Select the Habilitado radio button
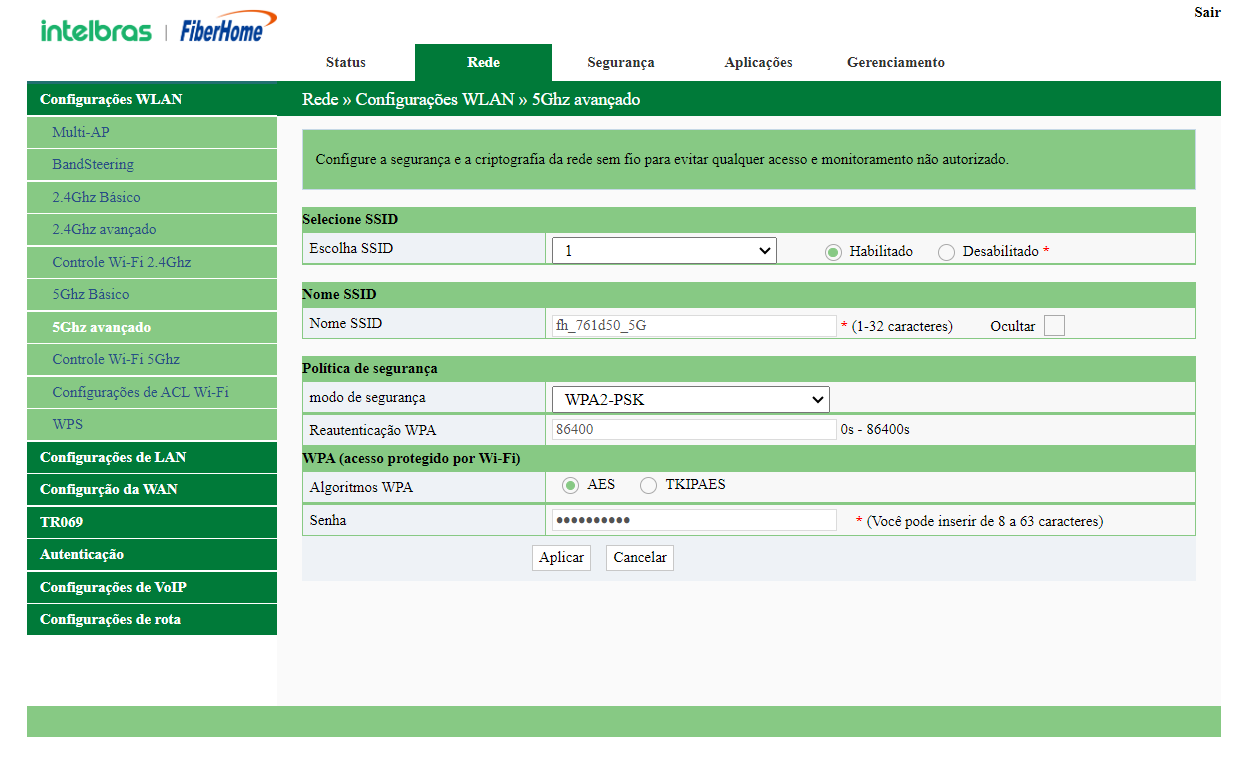The height and width of the screenshot is (757, 1256). click(833, 252)
